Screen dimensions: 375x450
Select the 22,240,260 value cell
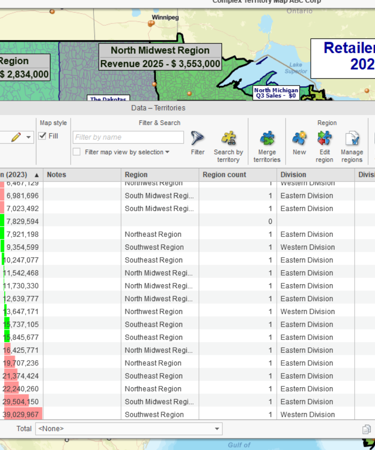21,389
